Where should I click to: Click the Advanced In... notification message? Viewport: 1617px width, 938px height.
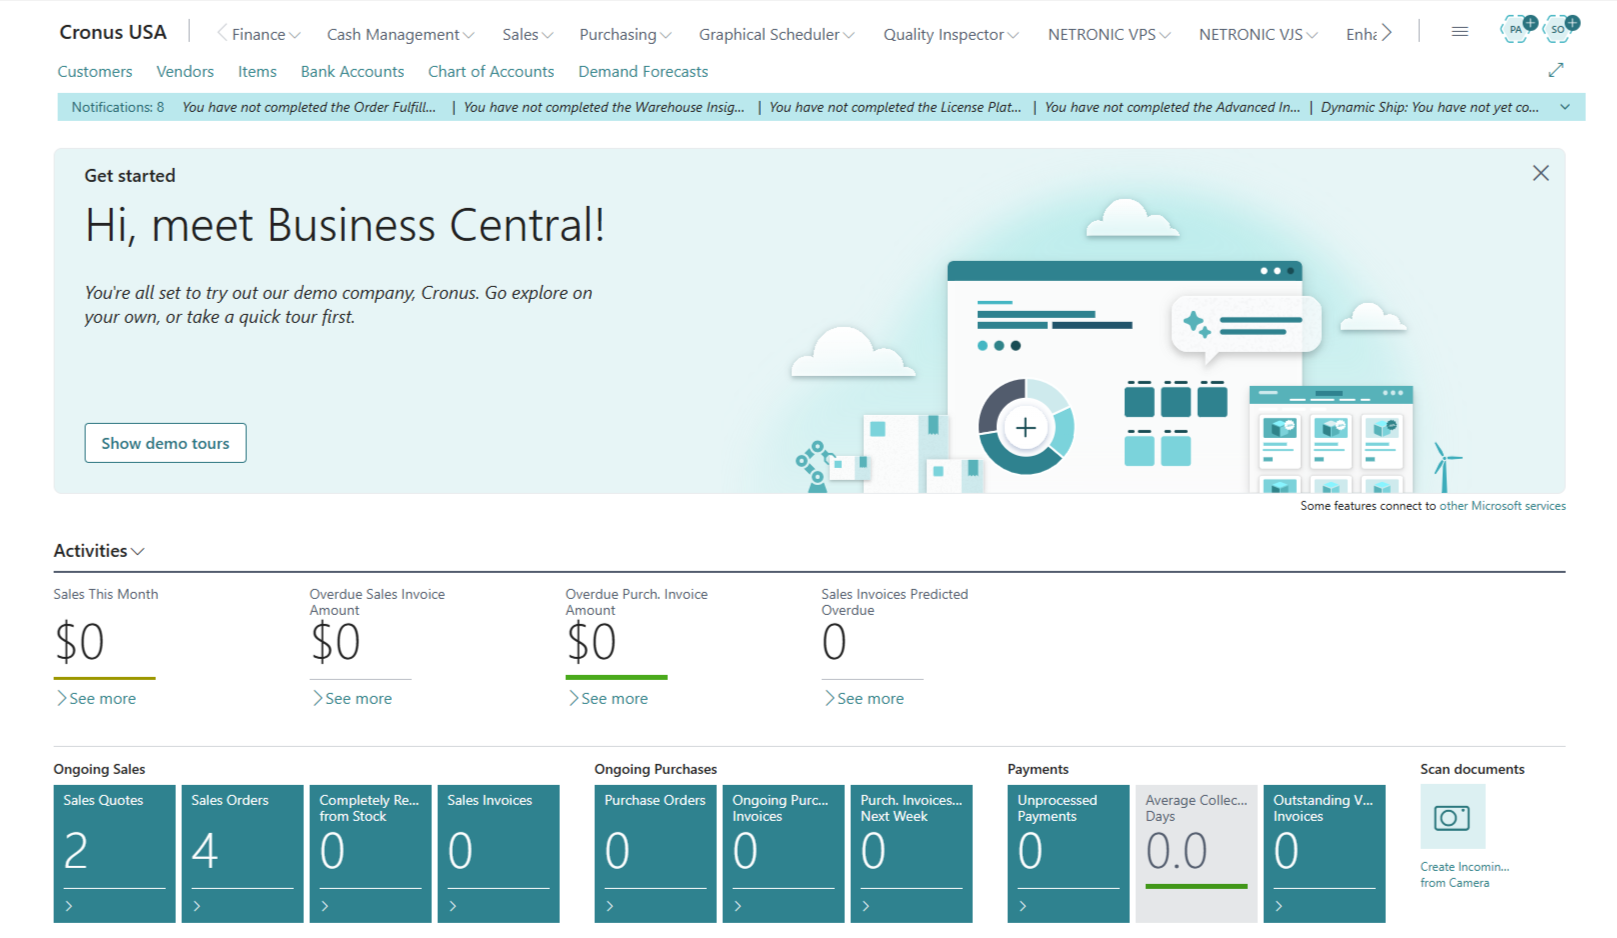(x=1172, y=107)
